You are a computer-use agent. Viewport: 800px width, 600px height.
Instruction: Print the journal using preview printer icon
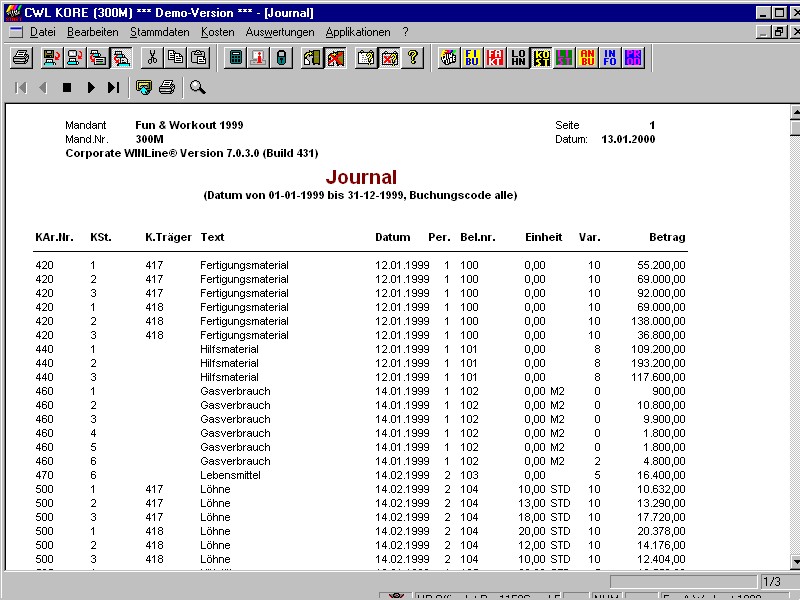(167, 87)
